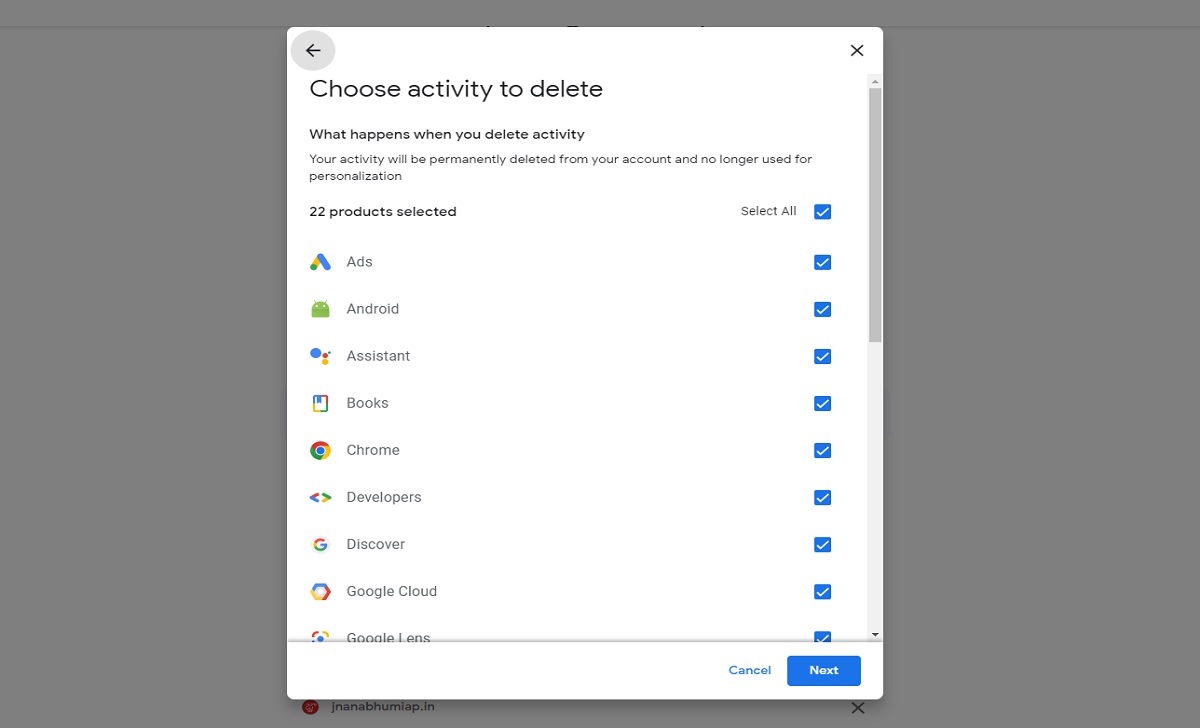Click the Assistant label text
The image size is (1200, 728).
[x=378, y=356]
